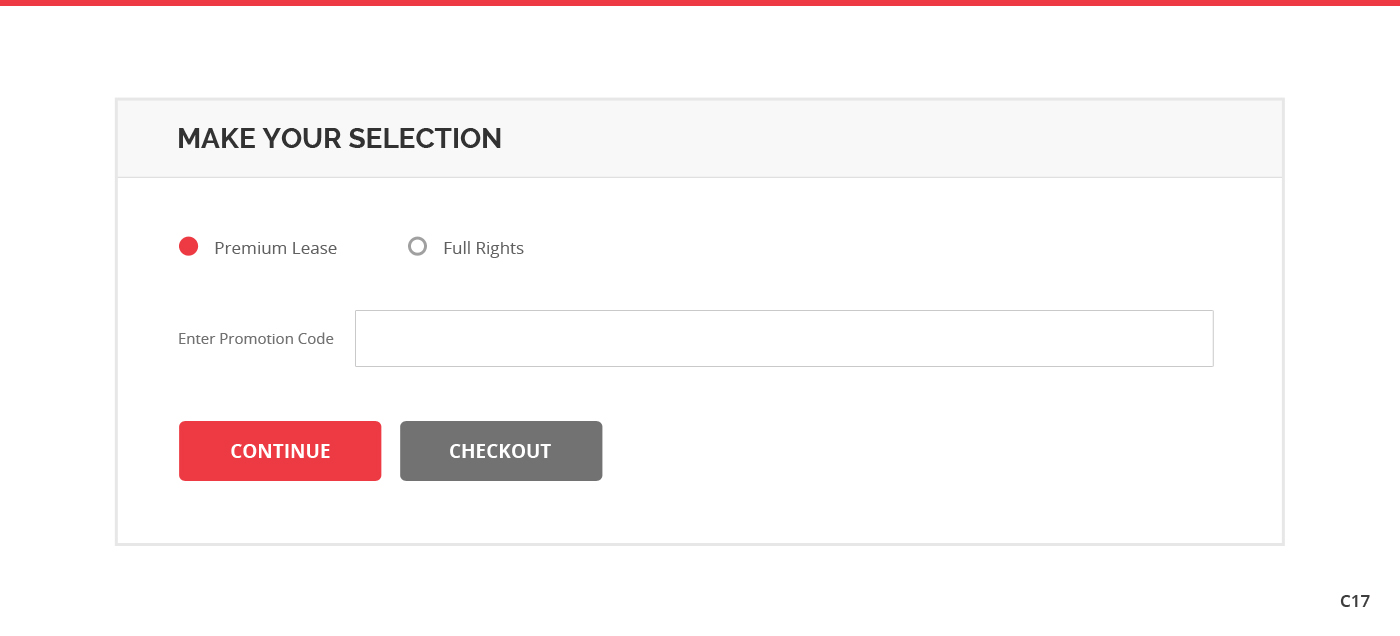This screenshot has height=636, width=1400.
Task: Click the word CHECKOUT on the gray button
Action: [x=500, y=451]
